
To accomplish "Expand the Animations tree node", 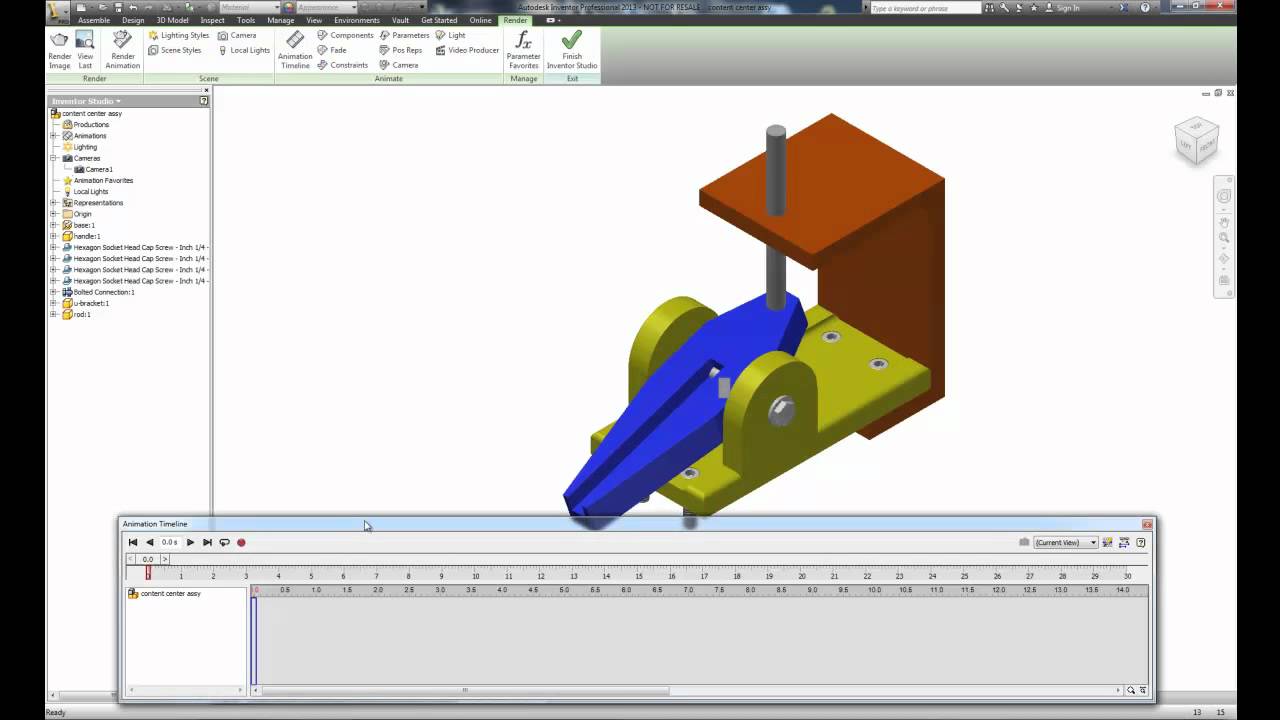I will point(55,136).
